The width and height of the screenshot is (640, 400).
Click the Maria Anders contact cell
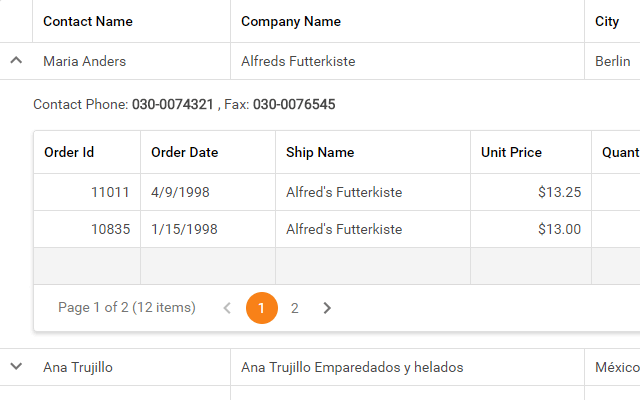coord(85,61)
